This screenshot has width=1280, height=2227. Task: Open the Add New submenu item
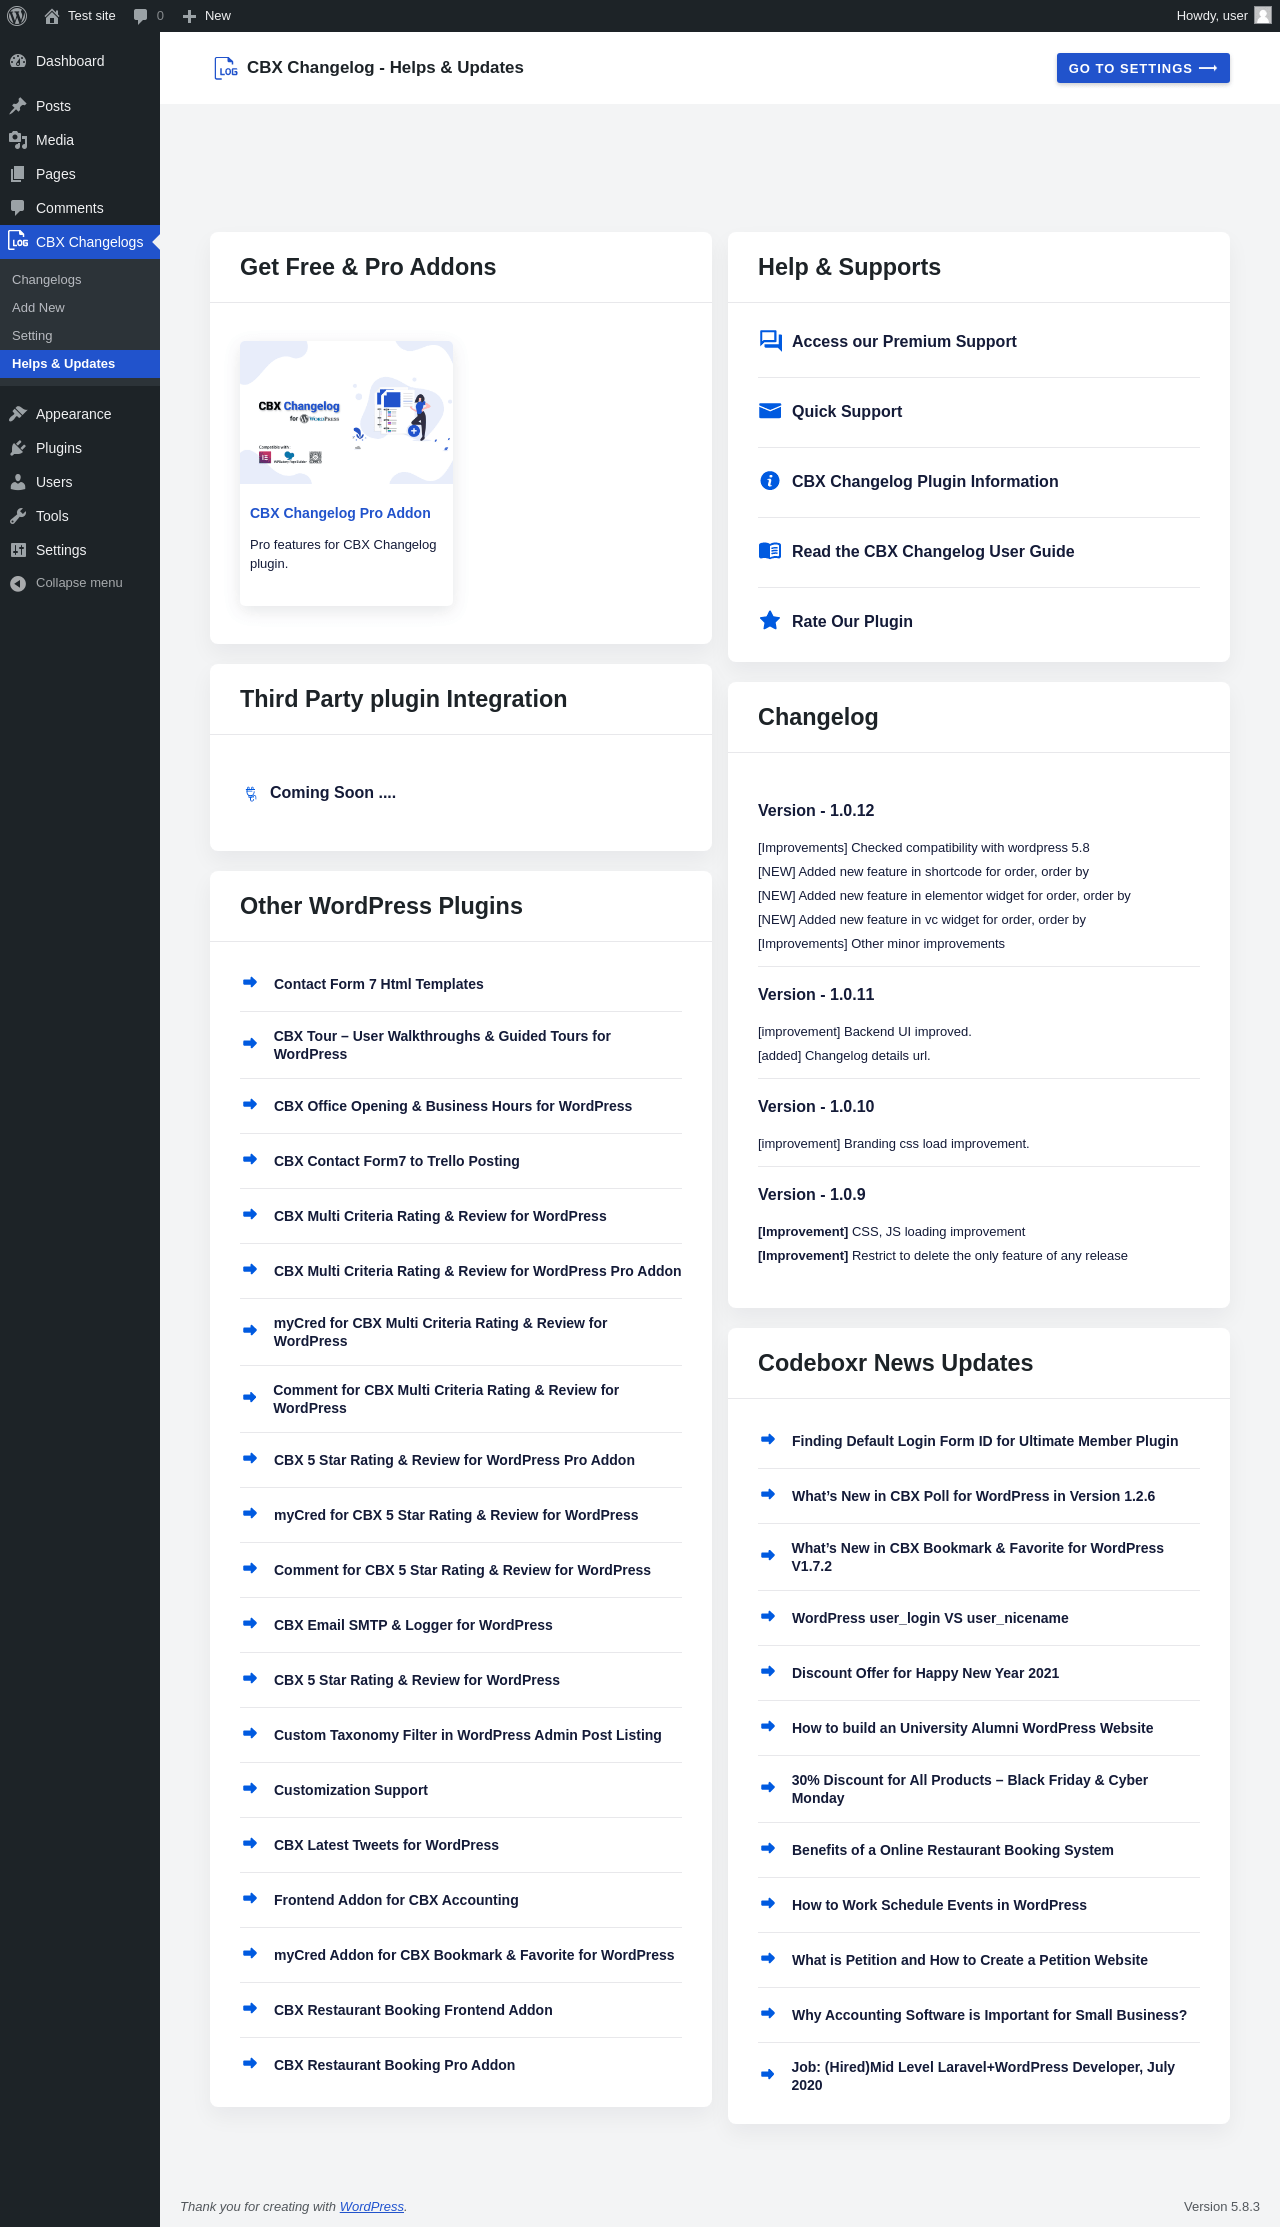click(38, 308)
